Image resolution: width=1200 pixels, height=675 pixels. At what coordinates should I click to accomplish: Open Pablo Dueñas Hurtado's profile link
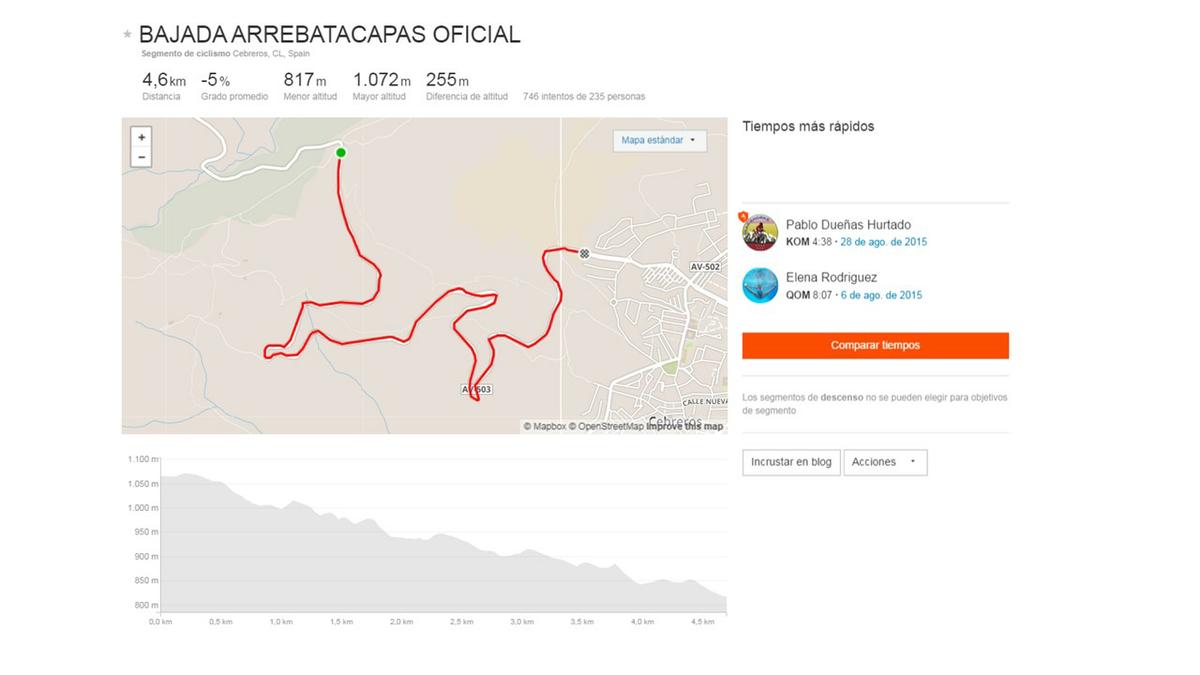[x=848, y=225]
